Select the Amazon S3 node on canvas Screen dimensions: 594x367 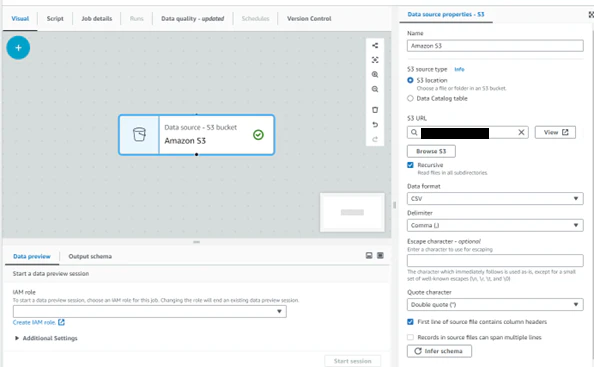(196, 135)
